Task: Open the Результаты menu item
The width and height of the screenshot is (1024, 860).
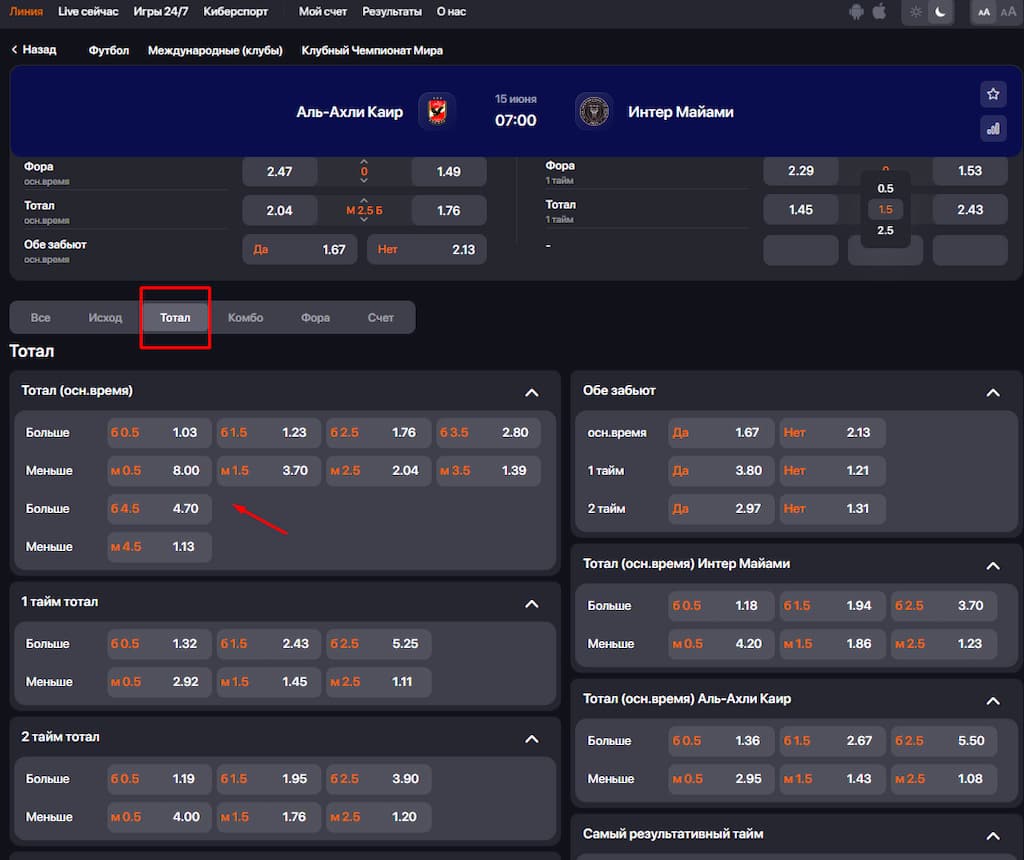Action: click(x=392, y=12)
